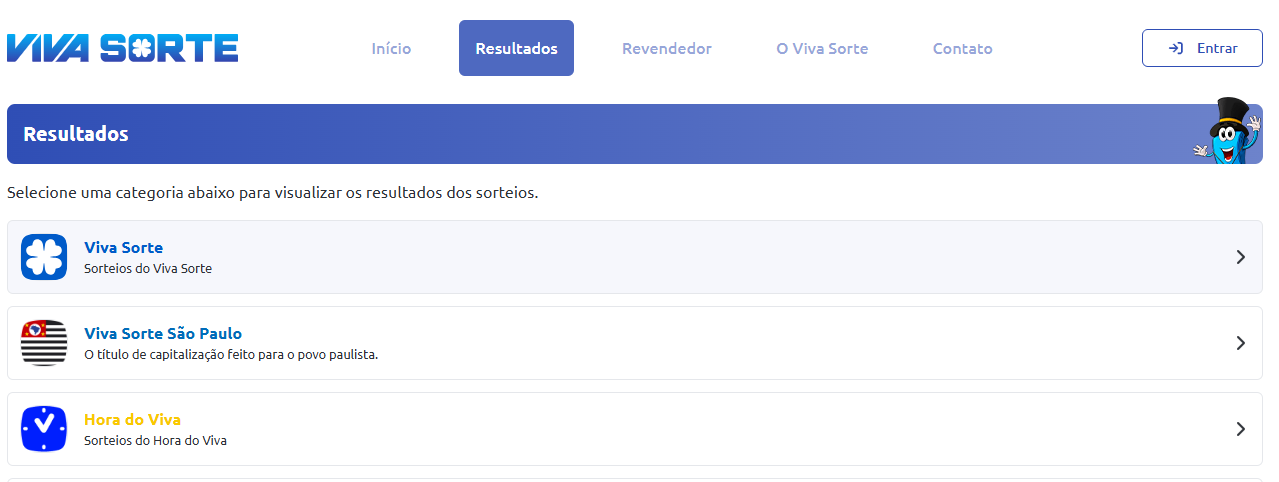Select the Resultados tab
This screenshot has width=1279, height=482.
pyautogui.click(x=516, y=48)
